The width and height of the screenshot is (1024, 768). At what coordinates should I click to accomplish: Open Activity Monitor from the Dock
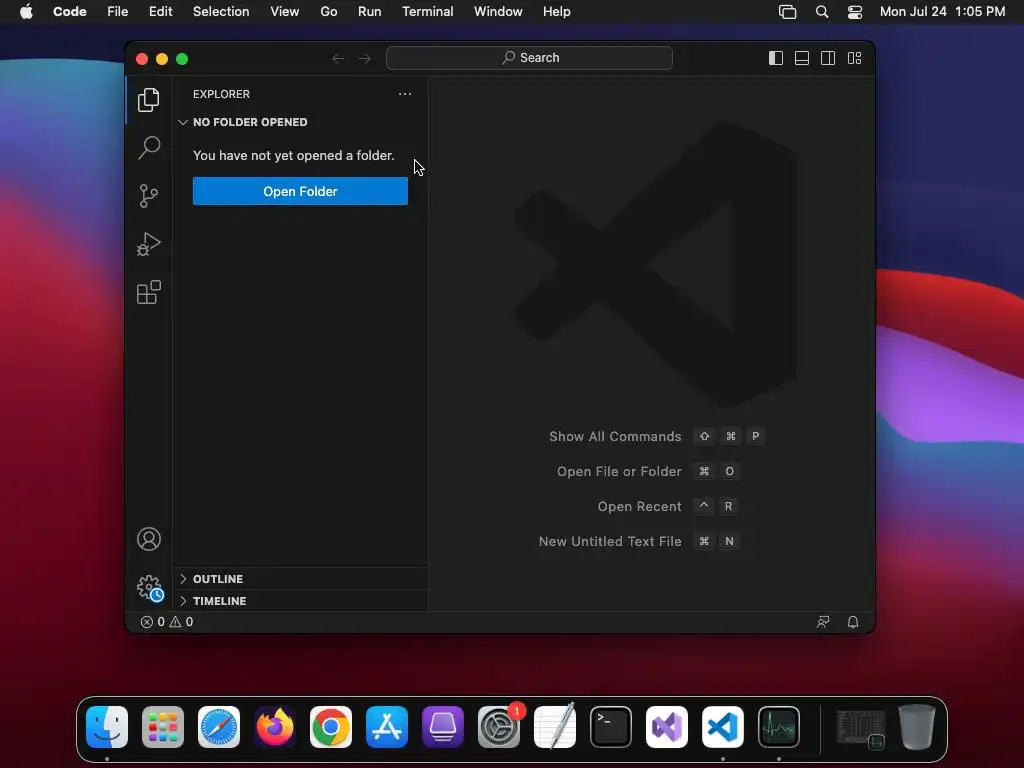[778, 727]
